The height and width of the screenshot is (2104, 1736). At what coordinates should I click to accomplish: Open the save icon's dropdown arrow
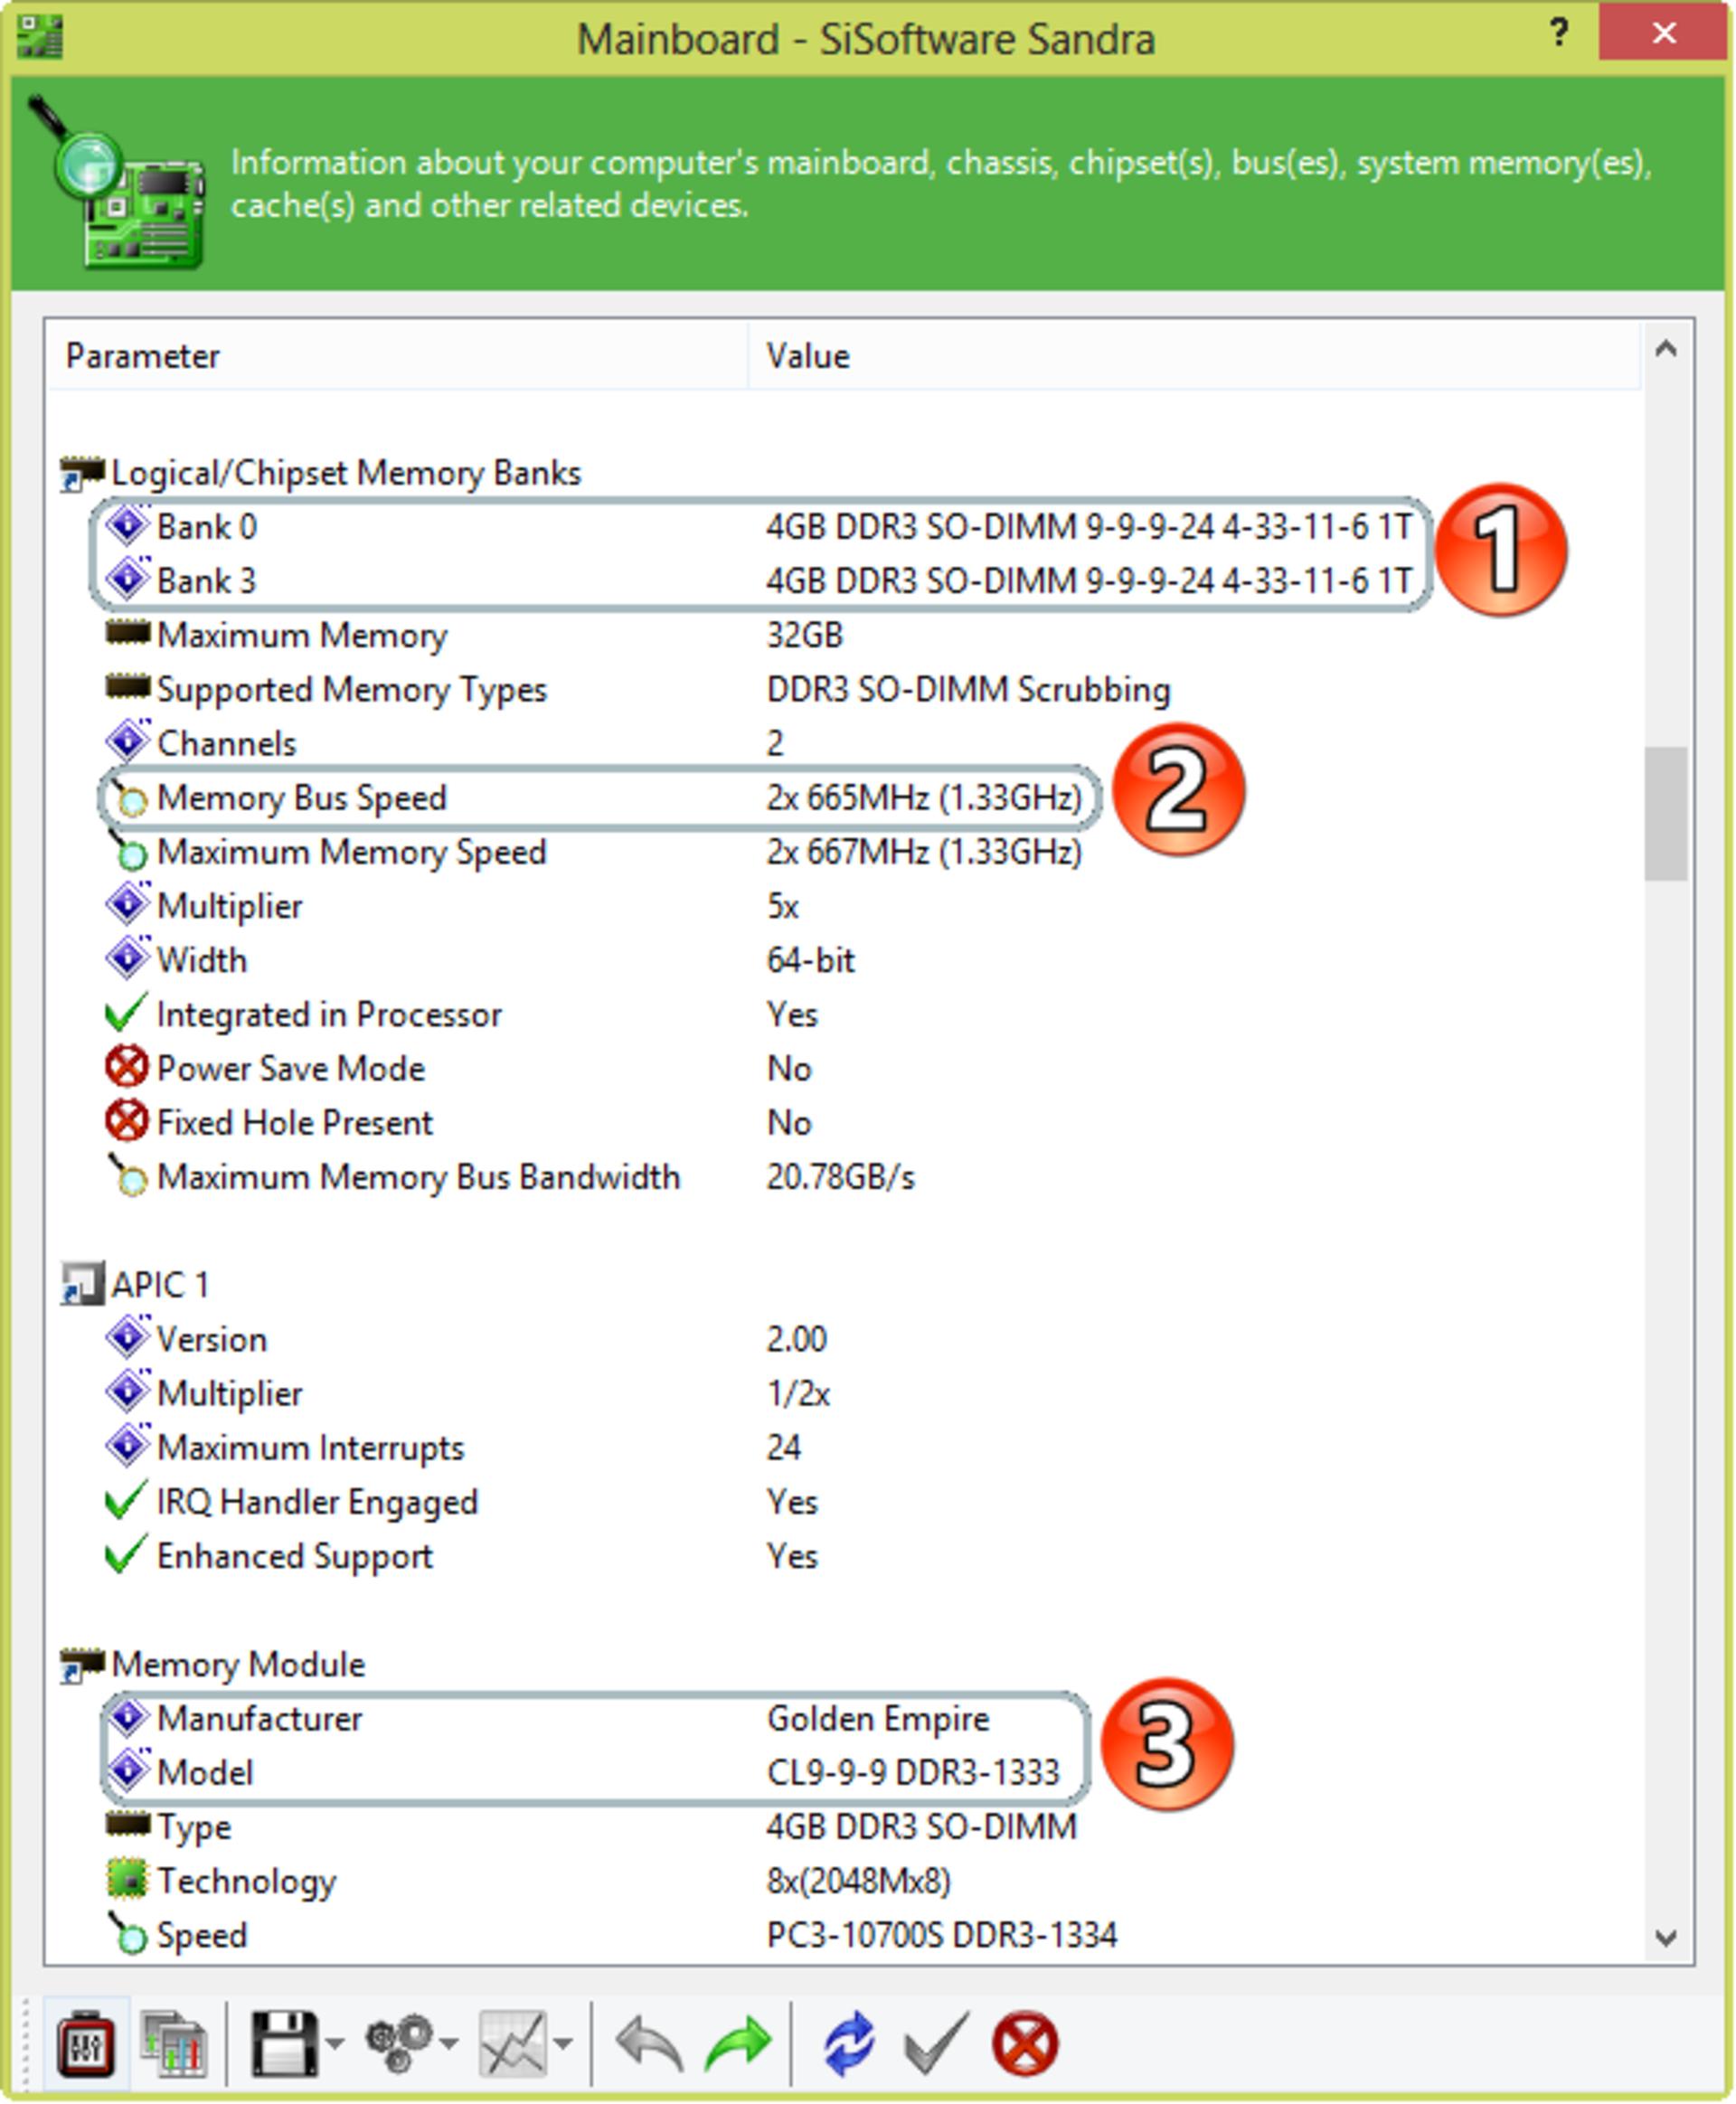(x=335, y=2043)
